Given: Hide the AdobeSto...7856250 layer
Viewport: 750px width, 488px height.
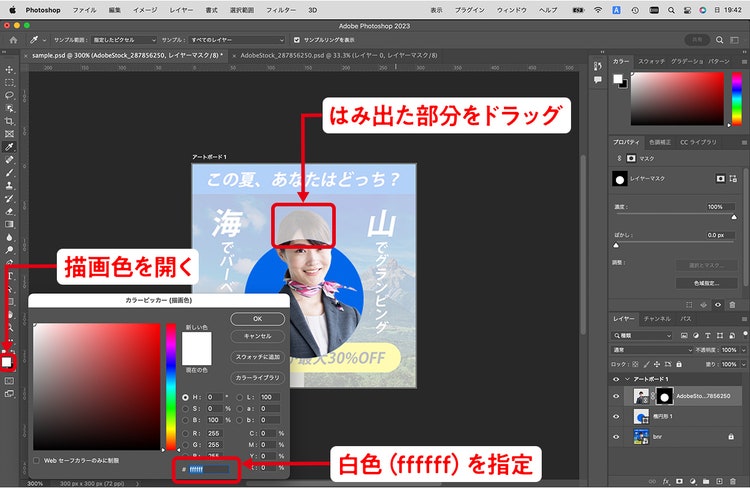Looking at the screenshot, I should pyautogui.click(x=616, y=397).
